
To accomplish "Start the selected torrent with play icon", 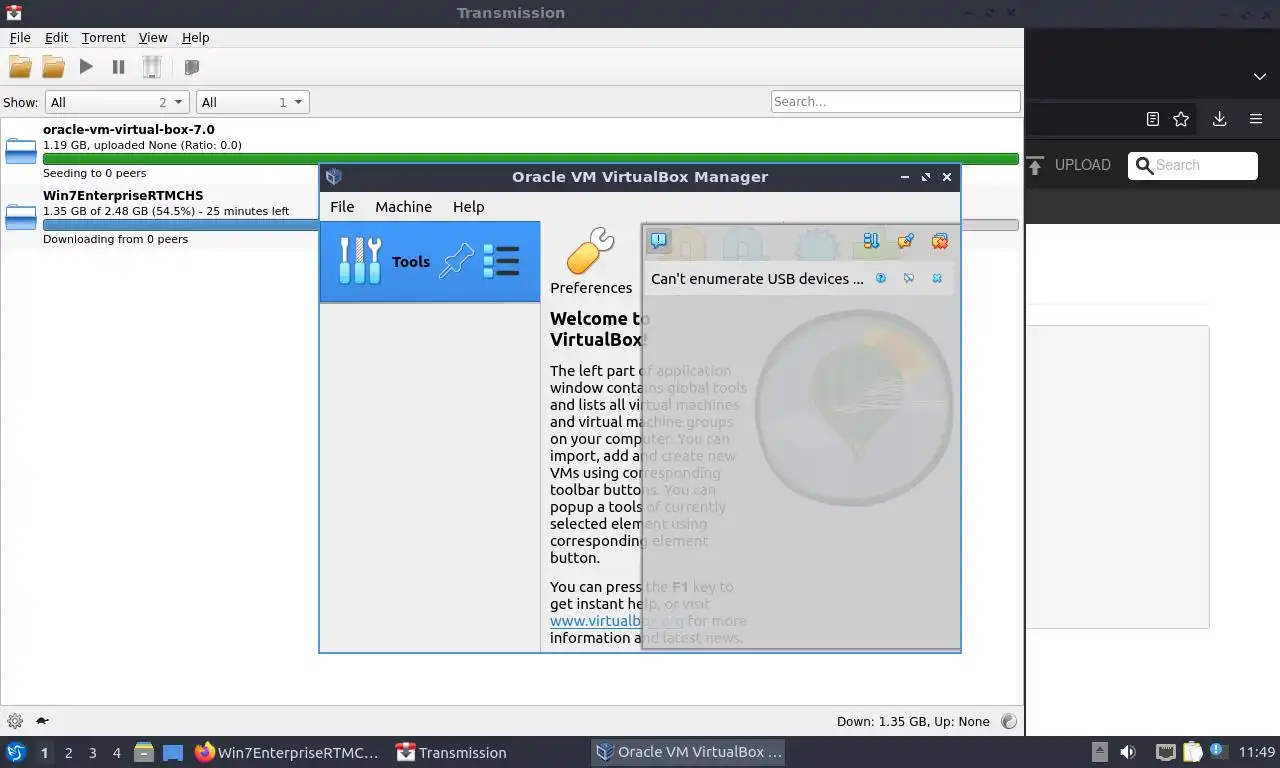I will [86, 67].
